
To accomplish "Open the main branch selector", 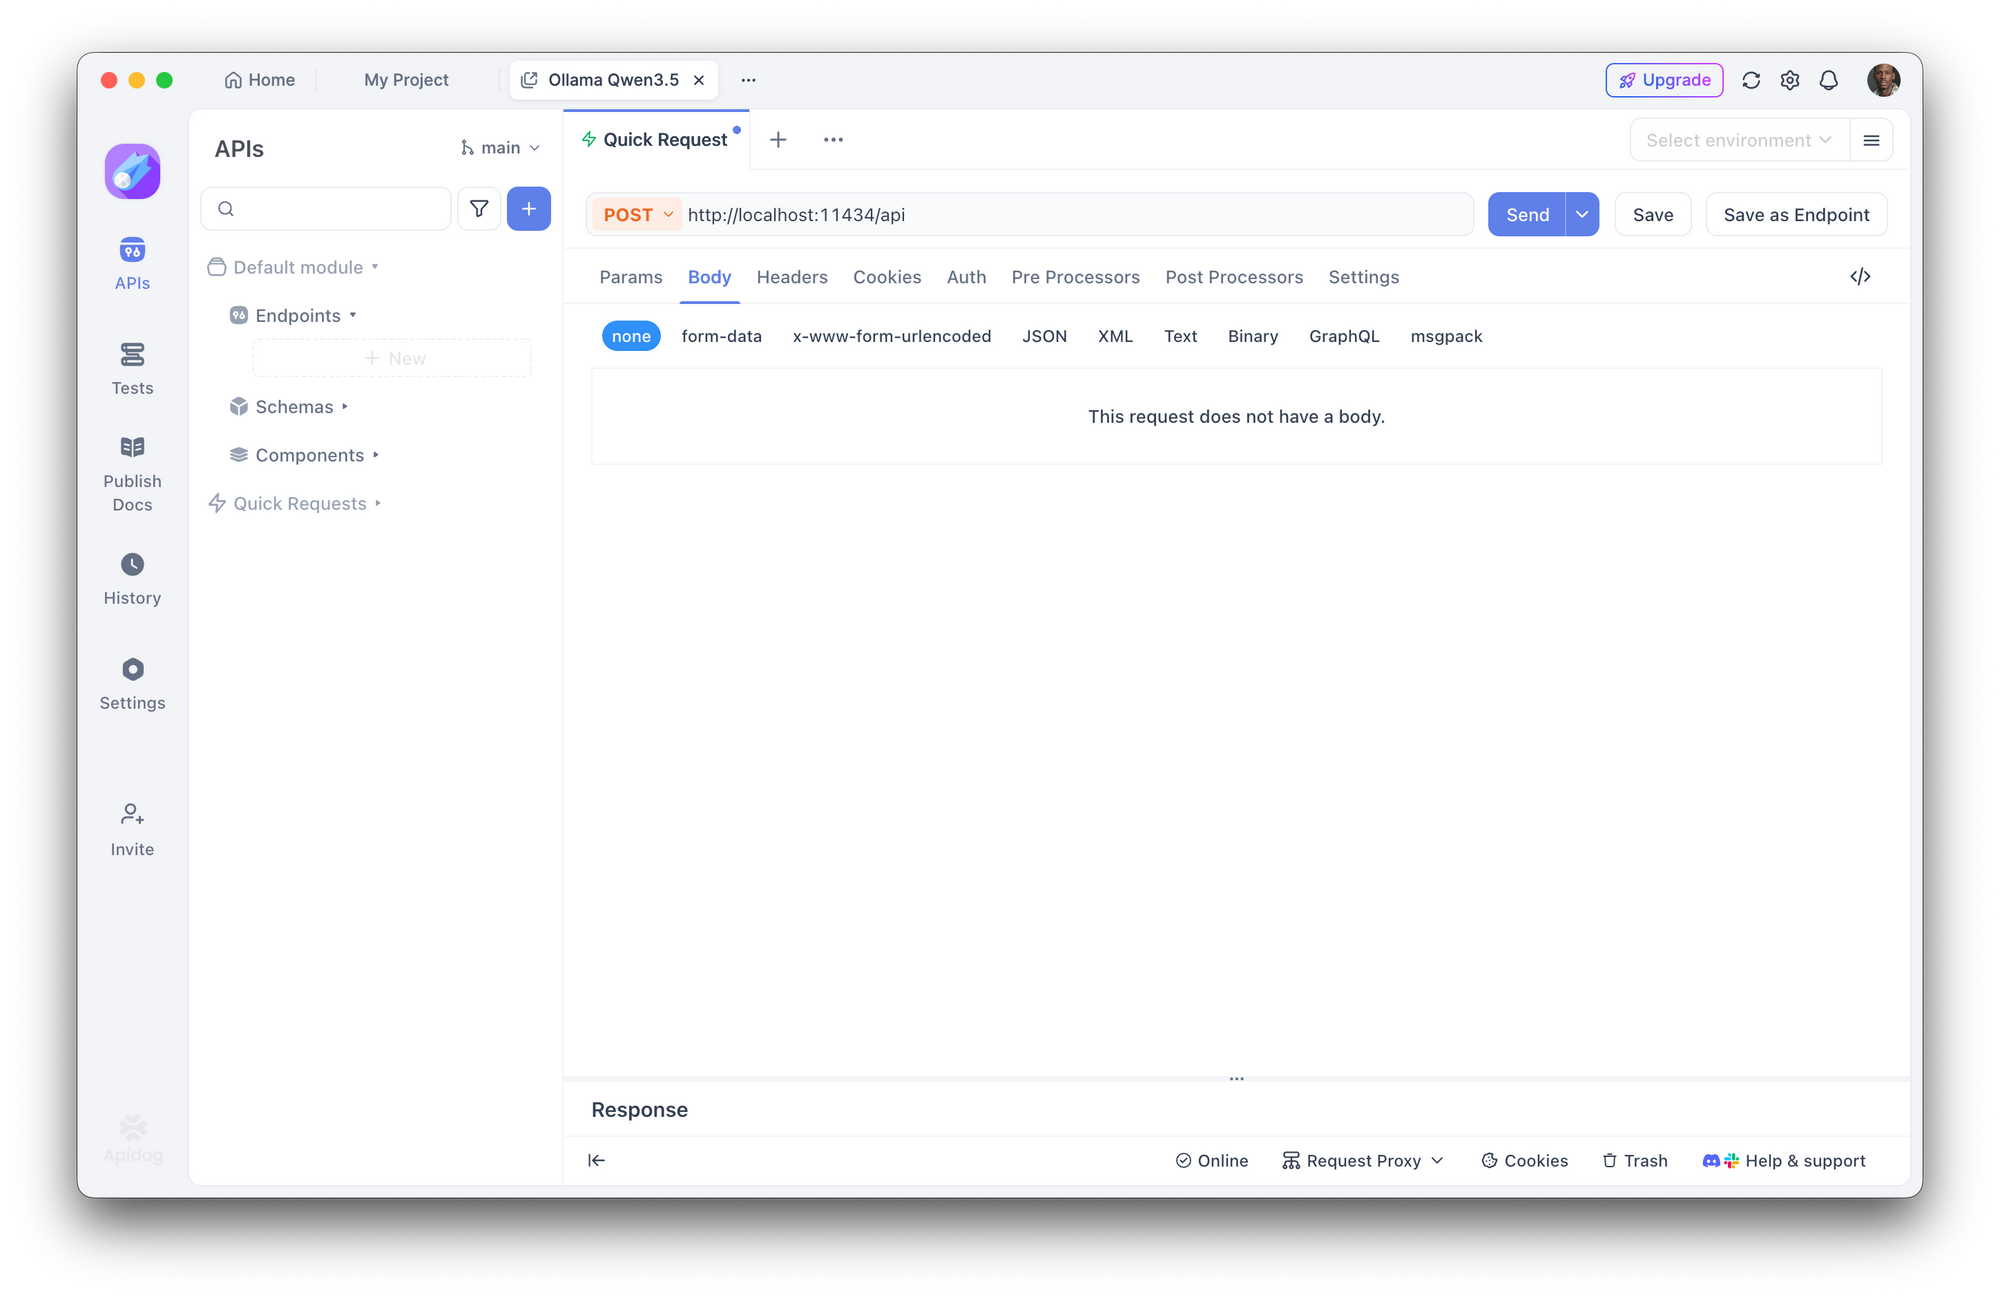I will 500,148.
